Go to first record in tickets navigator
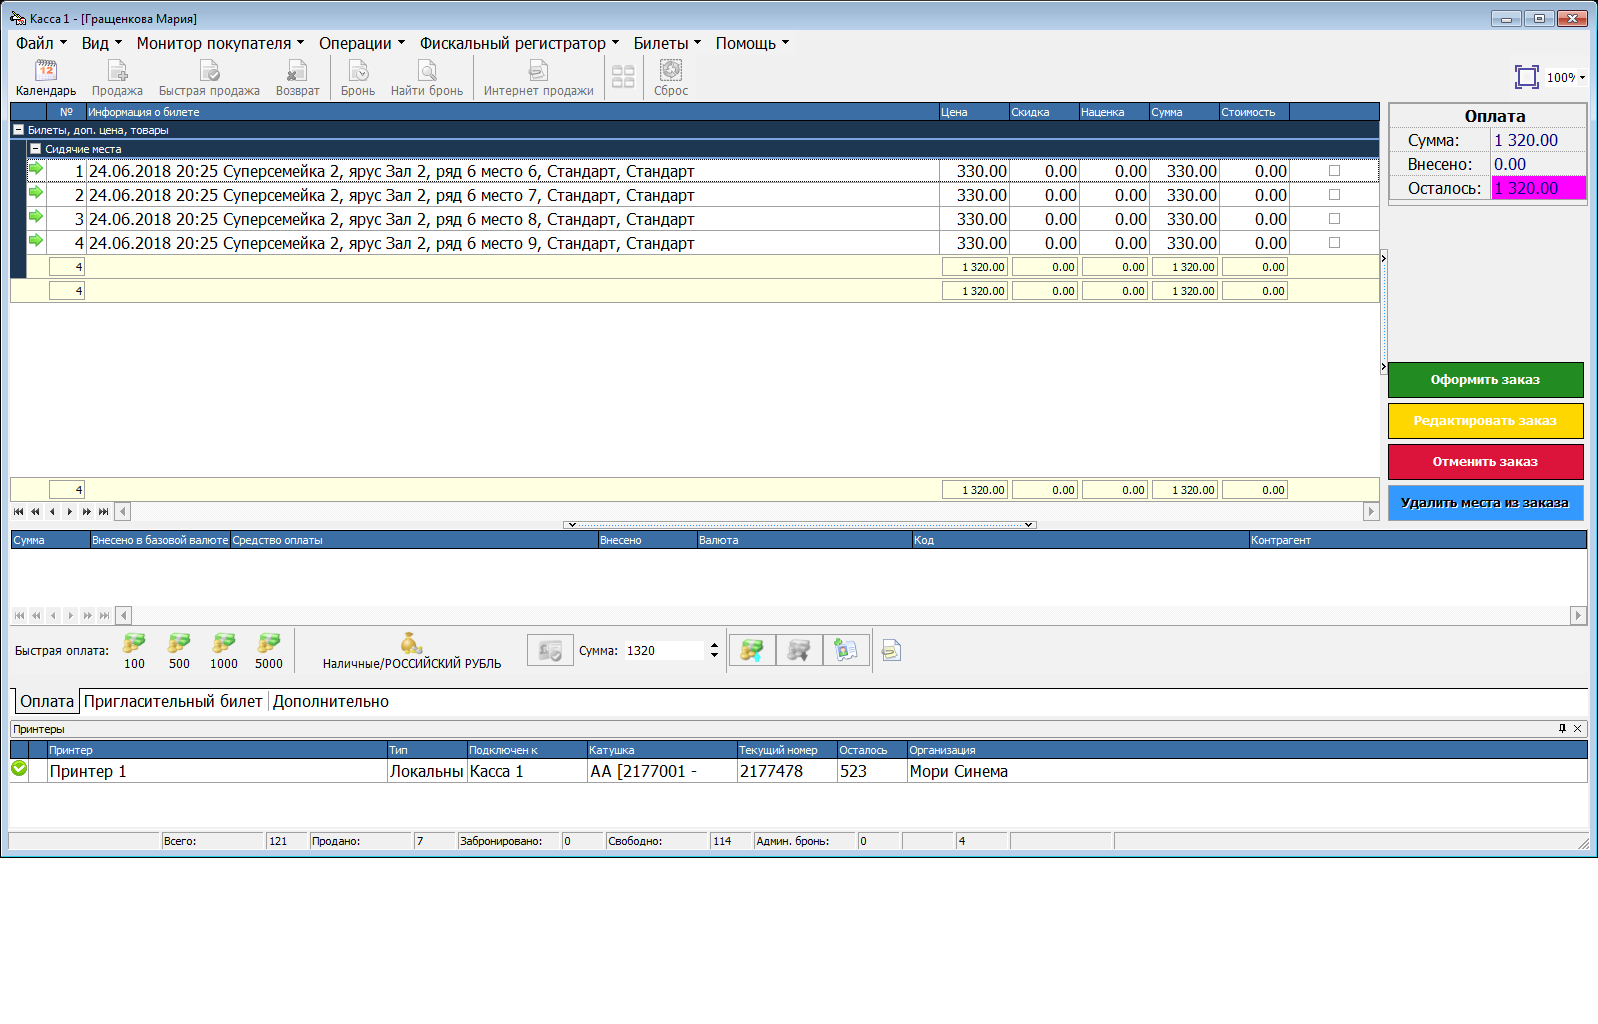Viewport: 1598px width, 1024px height. [x=18, y=511]
